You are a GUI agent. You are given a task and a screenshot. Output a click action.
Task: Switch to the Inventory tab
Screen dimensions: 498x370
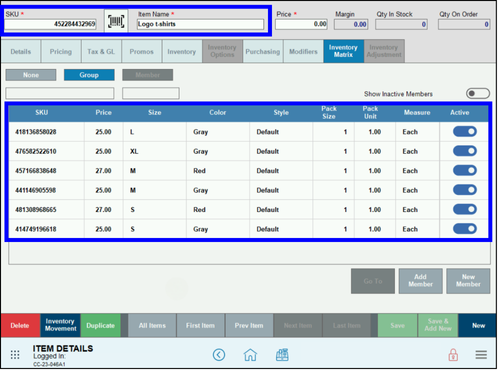(182, 51)
